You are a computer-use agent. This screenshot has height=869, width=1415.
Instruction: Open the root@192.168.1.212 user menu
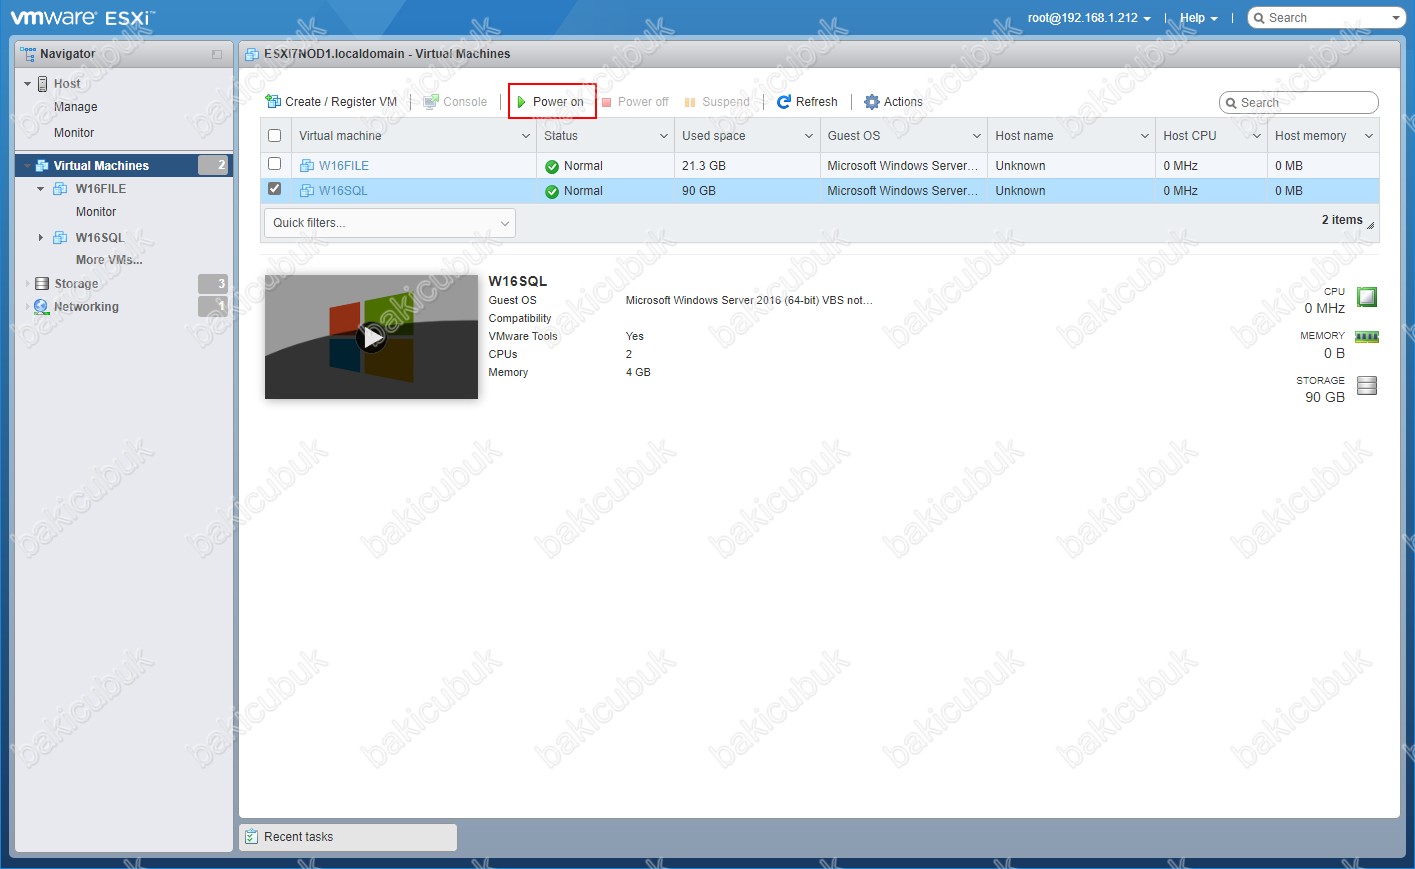(1089, 18)
